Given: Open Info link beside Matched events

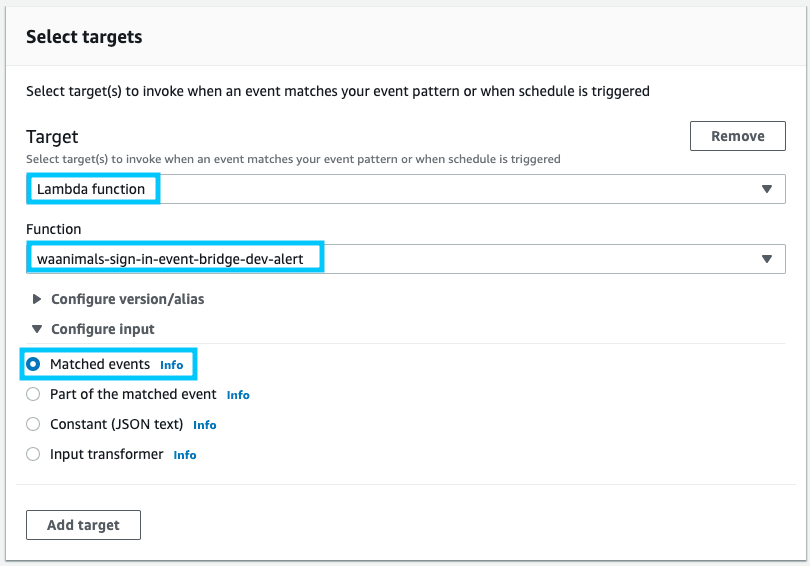Looking at the screenshot, I should (x=172, y=366).
